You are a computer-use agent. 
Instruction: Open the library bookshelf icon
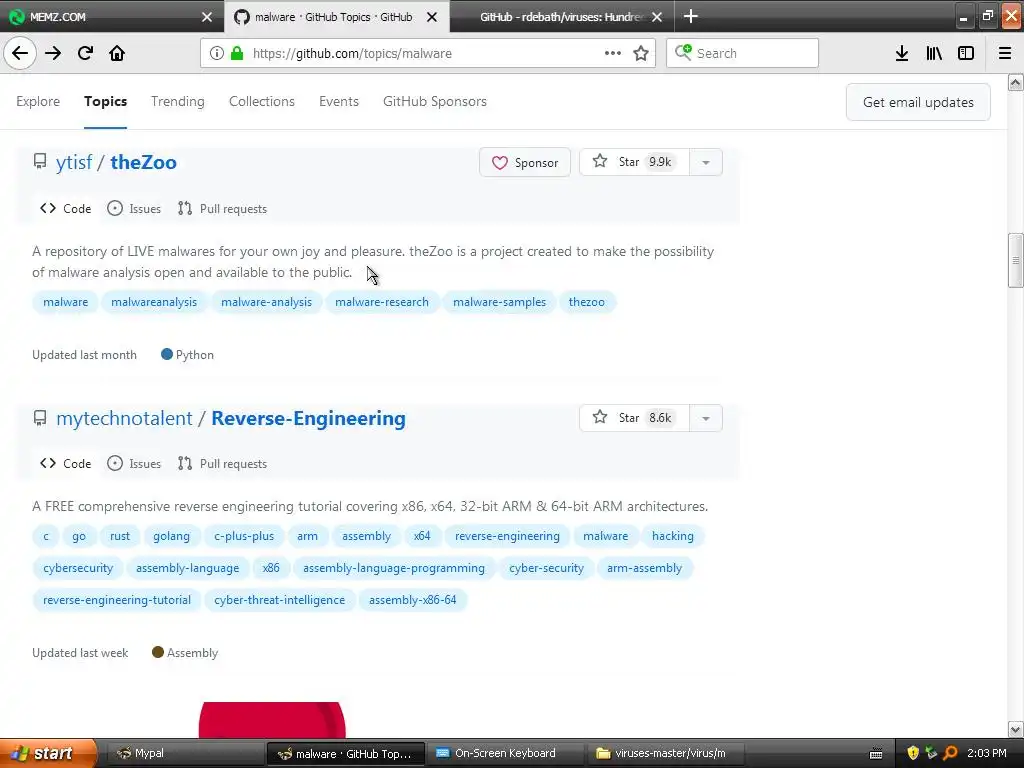pyautogui.click(x=934, y=54)
